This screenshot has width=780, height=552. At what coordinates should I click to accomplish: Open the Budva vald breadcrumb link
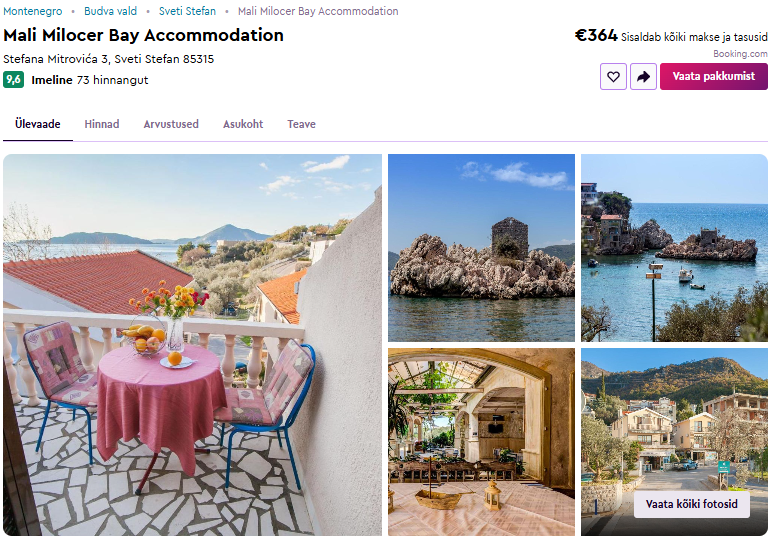coord(110,11)
